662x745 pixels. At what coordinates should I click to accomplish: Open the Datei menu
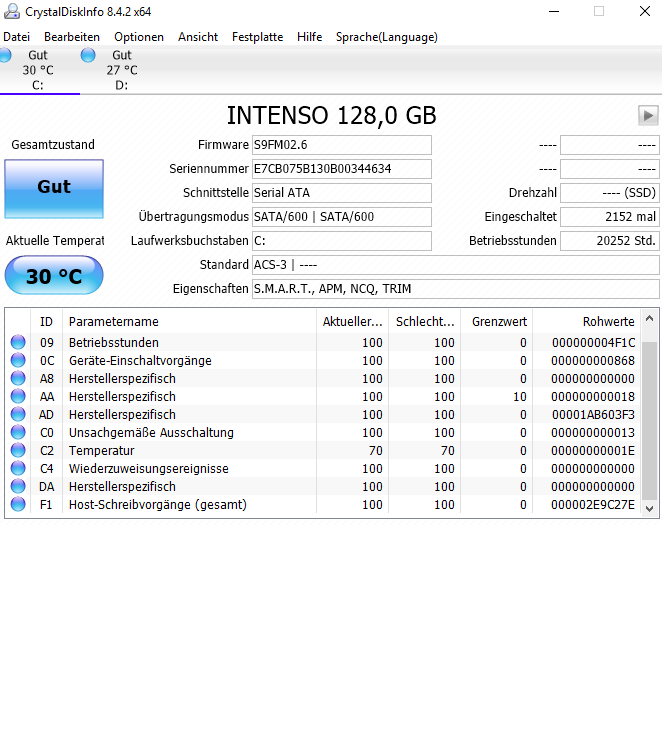coord(17,37)
